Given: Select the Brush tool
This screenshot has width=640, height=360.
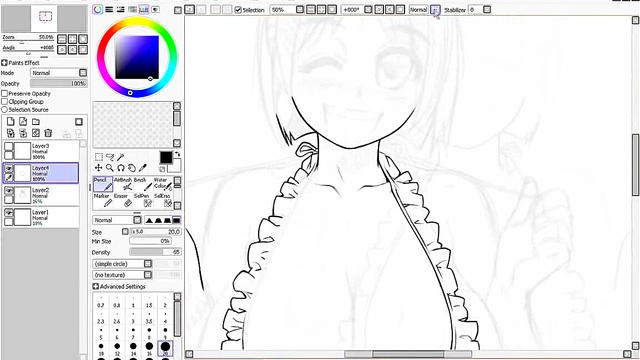Looking at the screenshot, I should pyautogui.click(x=142, y=184).
